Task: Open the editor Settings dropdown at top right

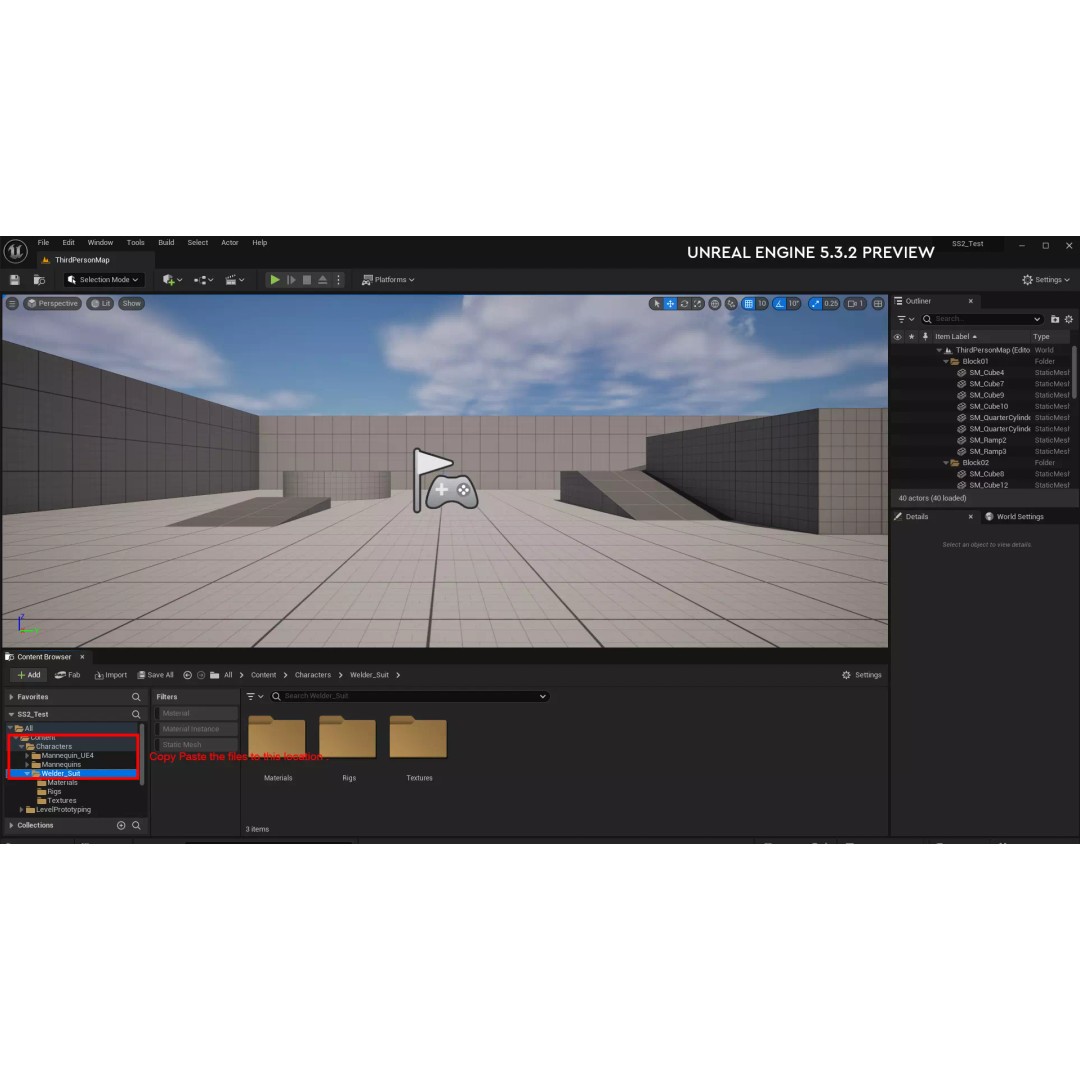Action: [x=1046, y=280]
